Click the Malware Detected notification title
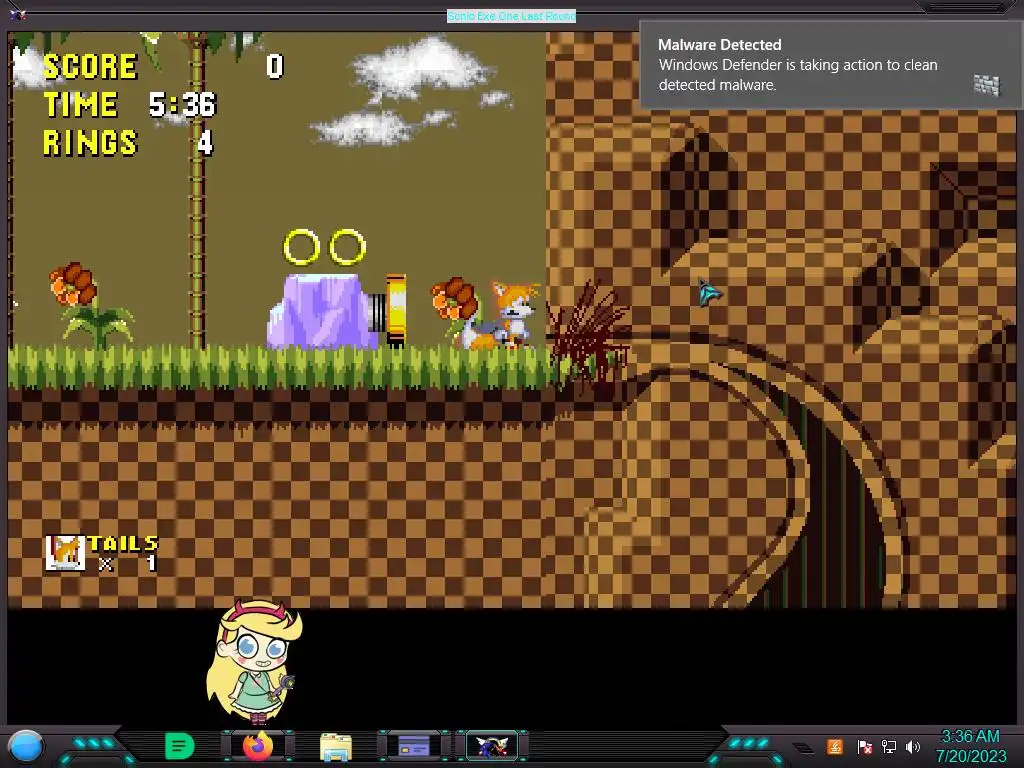The height and width of the screenshot is (768, 1024). pyautogui.click(x=719, y=44)
